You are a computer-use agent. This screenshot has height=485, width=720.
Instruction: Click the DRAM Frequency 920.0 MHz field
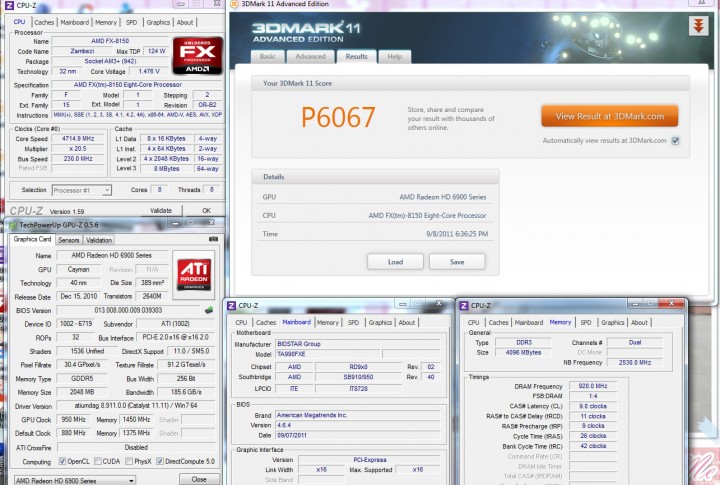pos(593,386)
